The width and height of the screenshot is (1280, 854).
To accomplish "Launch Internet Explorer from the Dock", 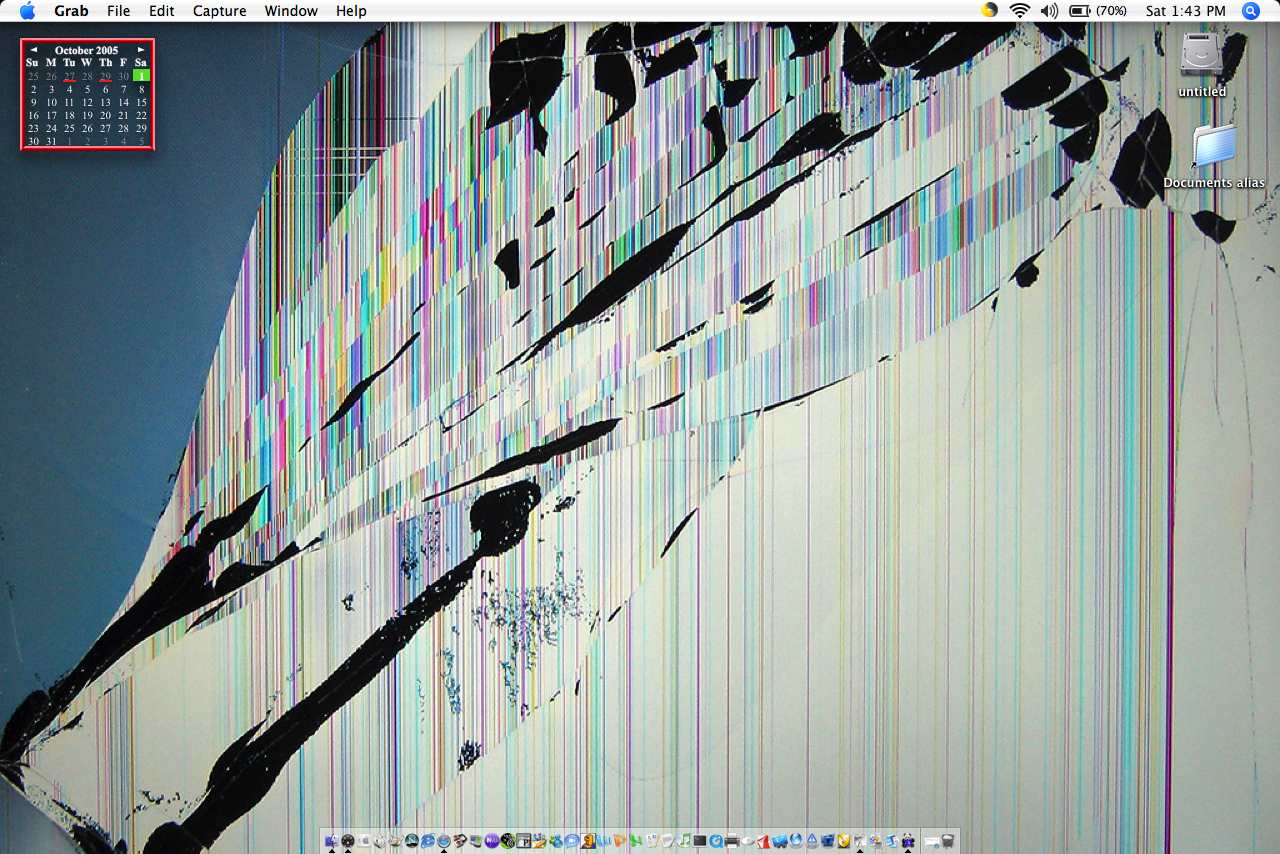I will pyautogui.click(x=428, y=840).
